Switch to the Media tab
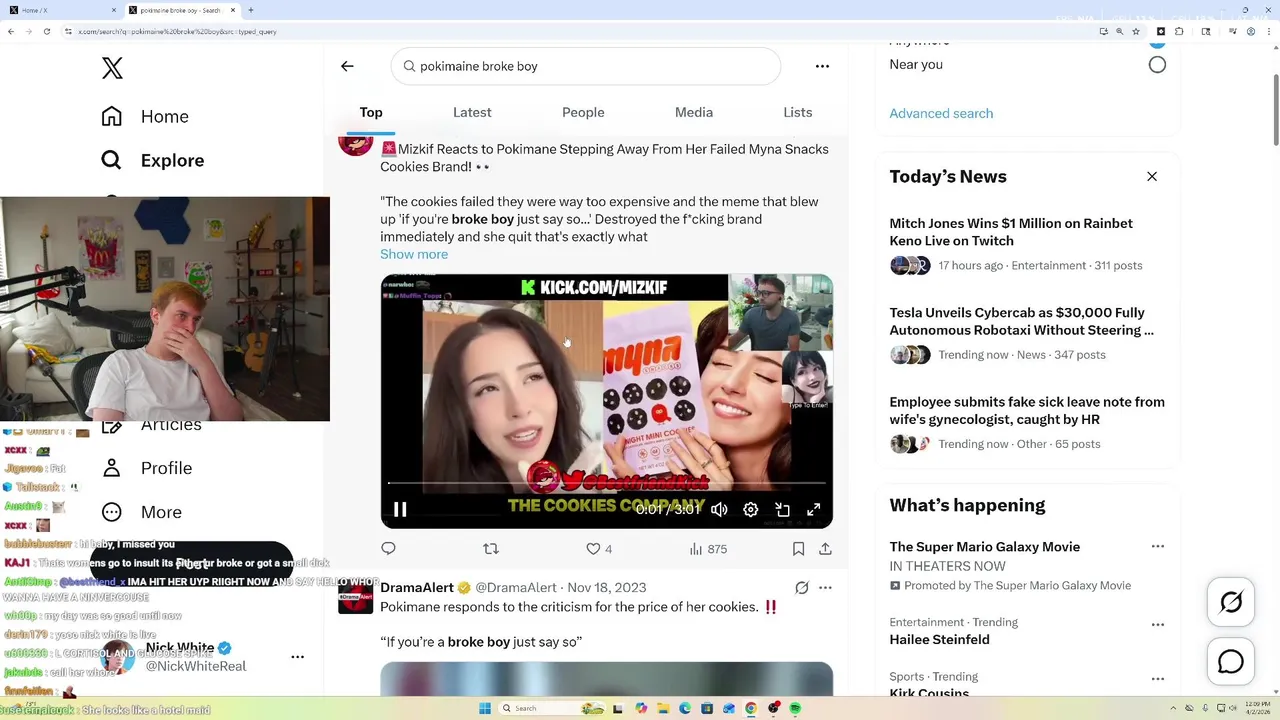This screenshot has height=720, width=1280. point(694,113)
